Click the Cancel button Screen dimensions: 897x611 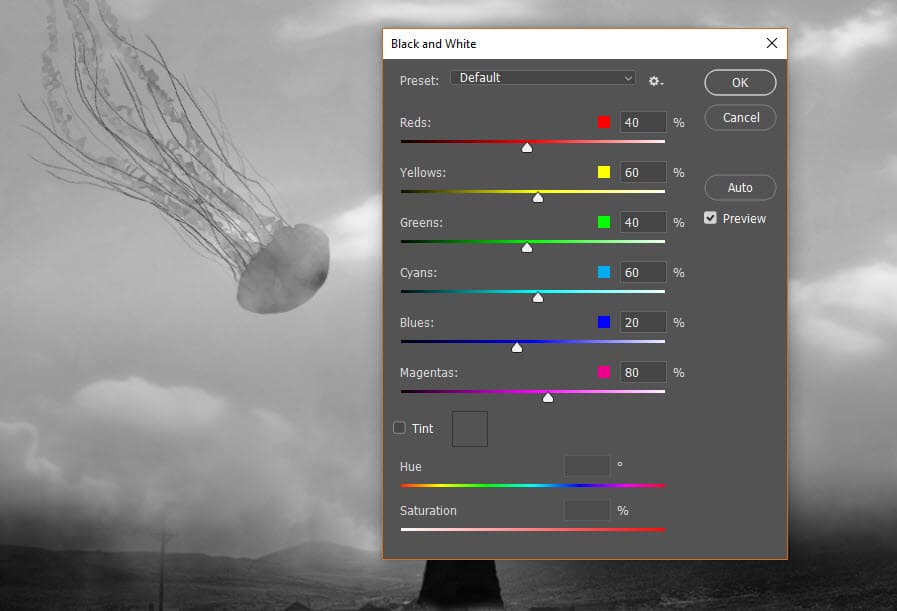pyautogui.click(x=740, y=117)
